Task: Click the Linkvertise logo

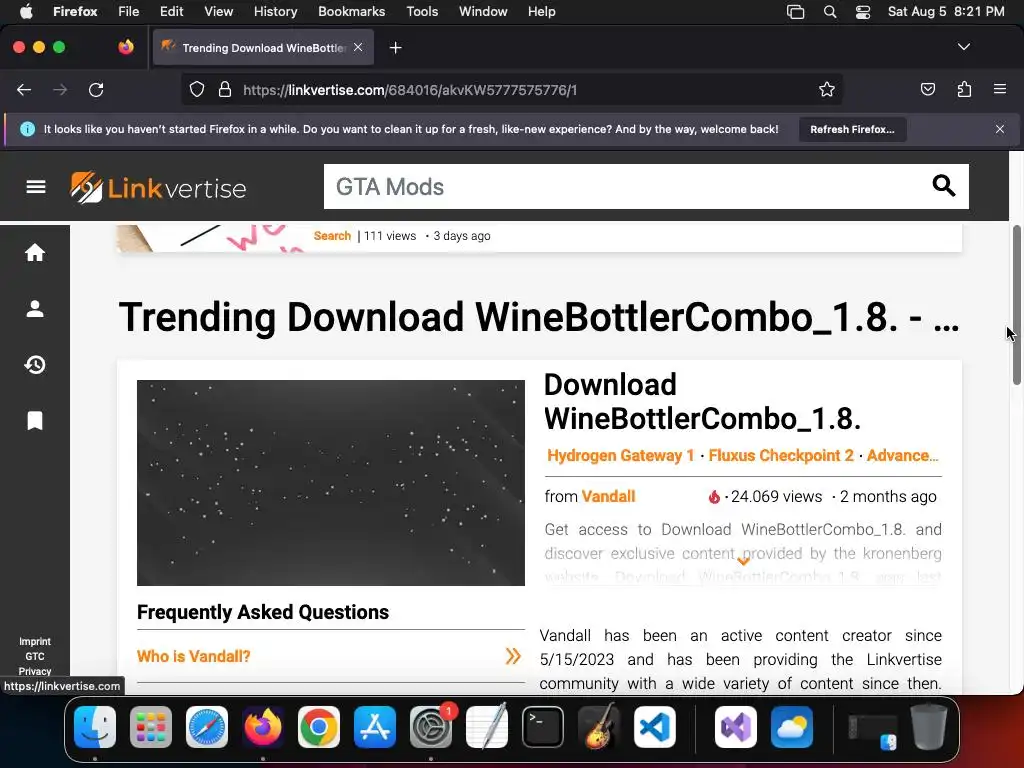Action: (159, 188)
